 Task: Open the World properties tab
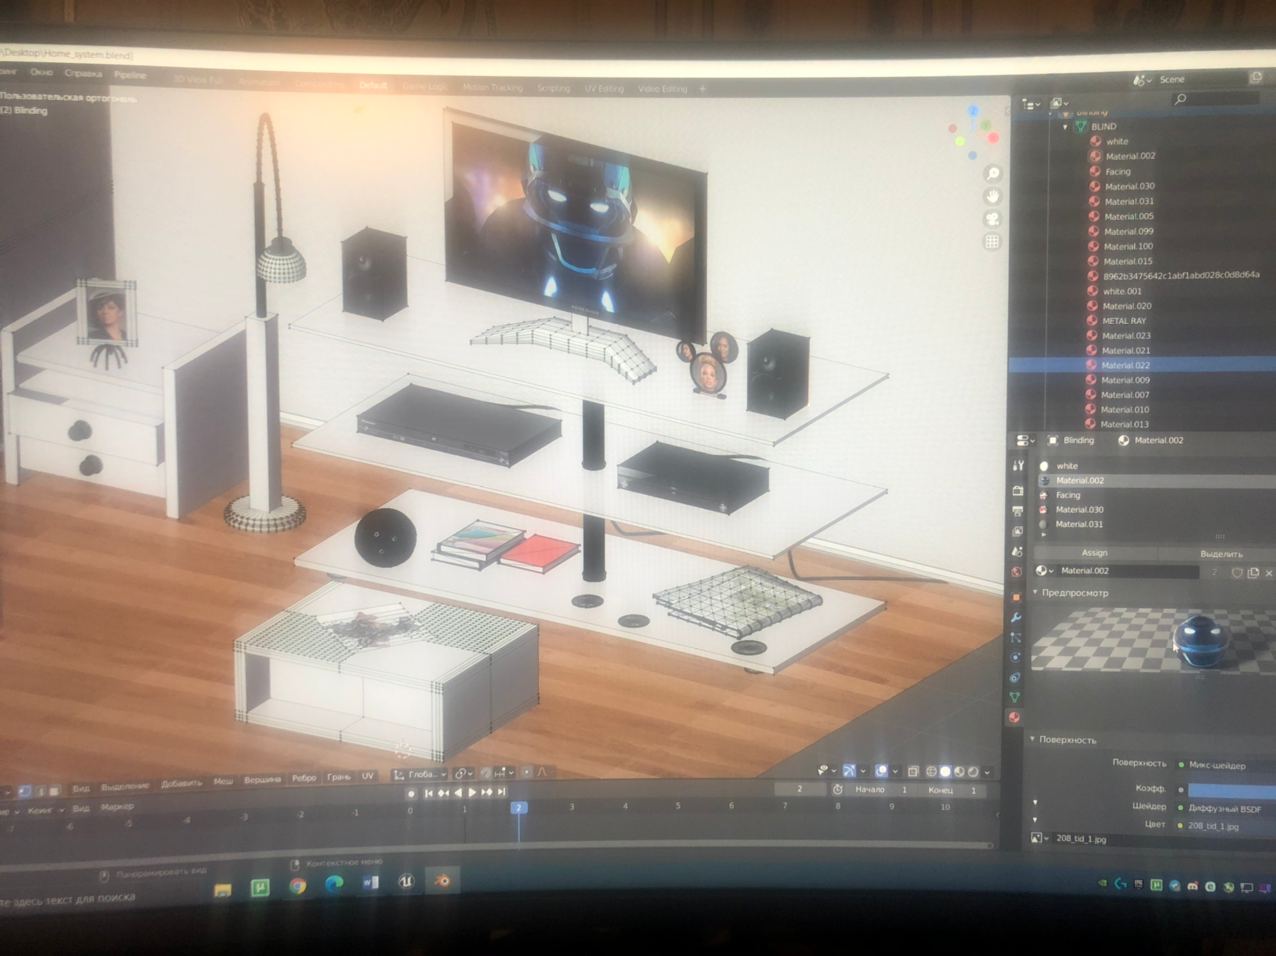[1017, 572]
